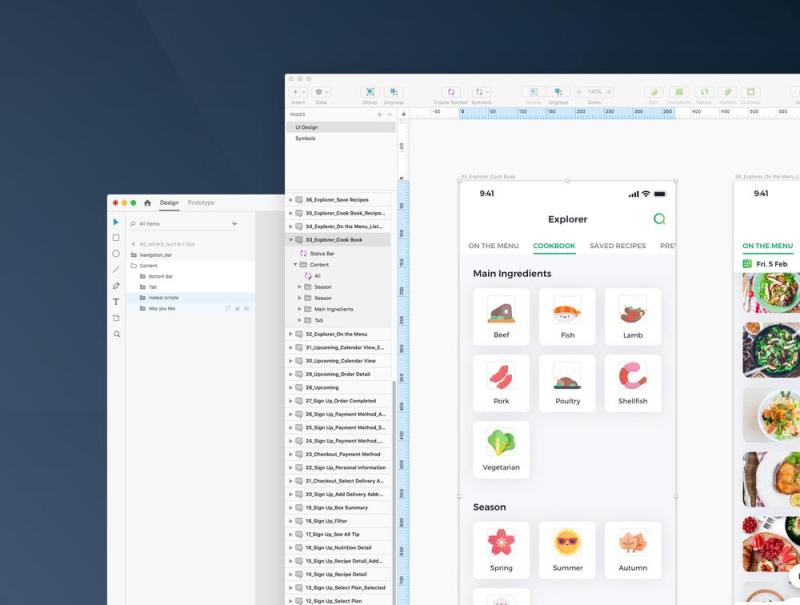Click the Group icon in Sketch toolbar
This screenshot has width=800, height=605.
coord(369,92)
